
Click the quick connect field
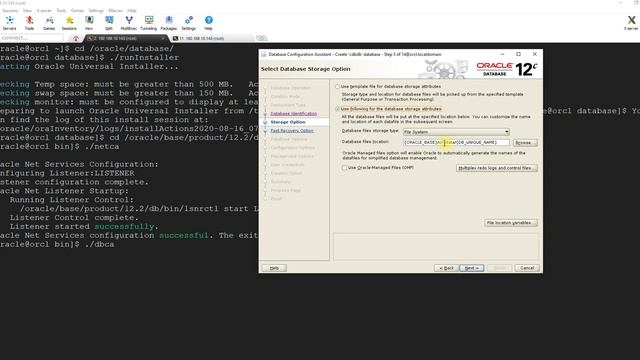click(32, 38)
